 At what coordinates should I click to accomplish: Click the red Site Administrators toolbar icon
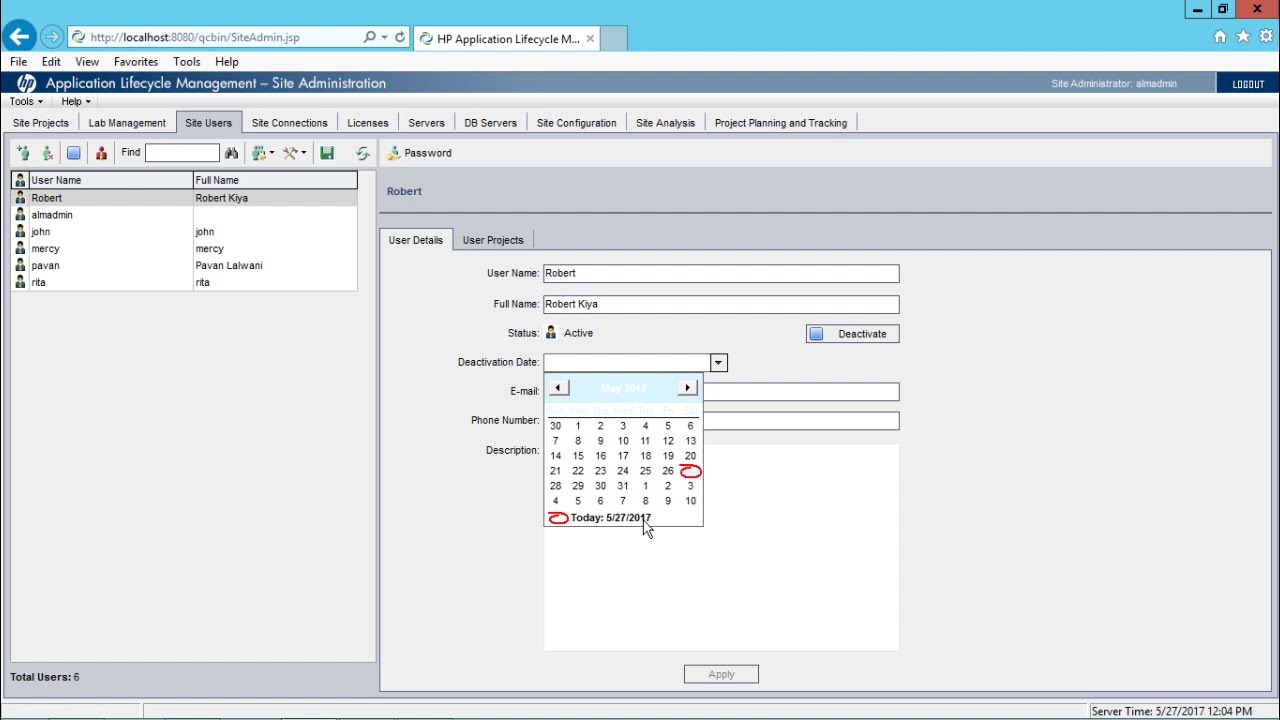[x=101, y=153]
